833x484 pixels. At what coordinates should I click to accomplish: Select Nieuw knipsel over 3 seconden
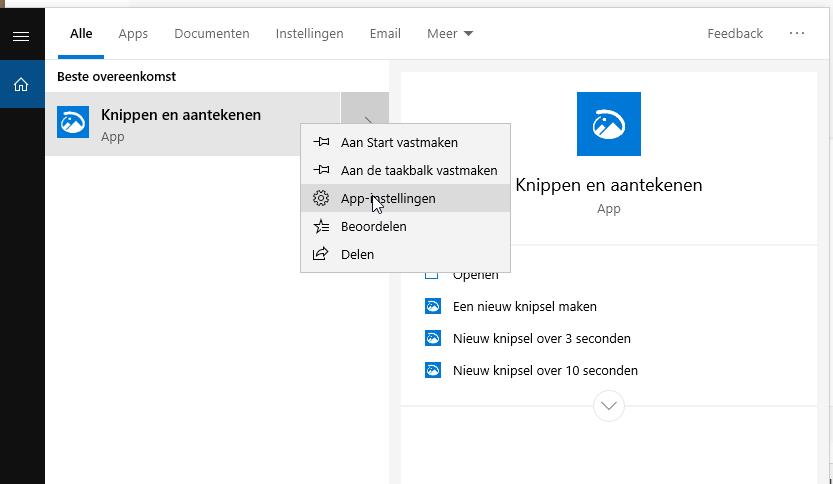pos(541,338)
